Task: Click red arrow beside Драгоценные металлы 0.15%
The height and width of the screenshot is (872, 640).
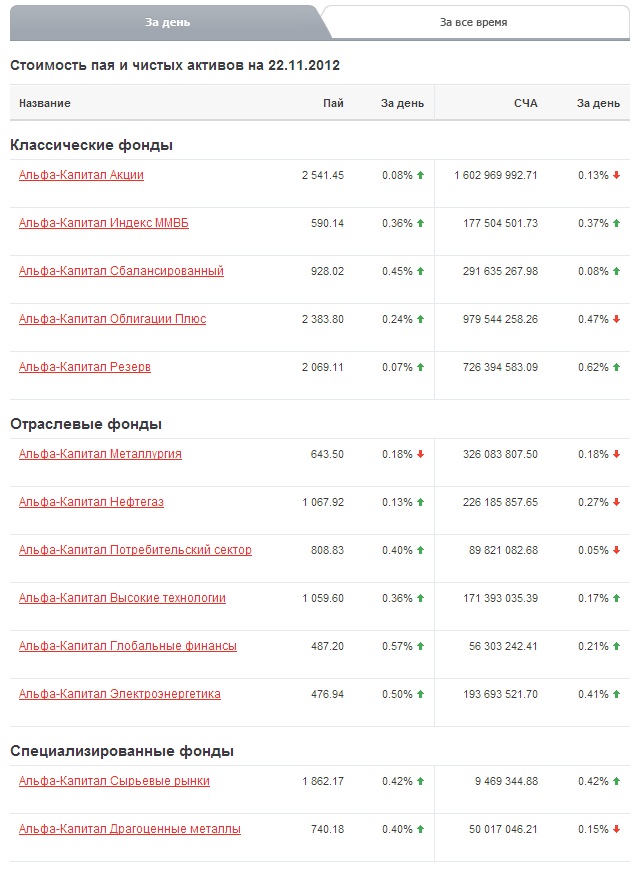Action: click(616, 829)
